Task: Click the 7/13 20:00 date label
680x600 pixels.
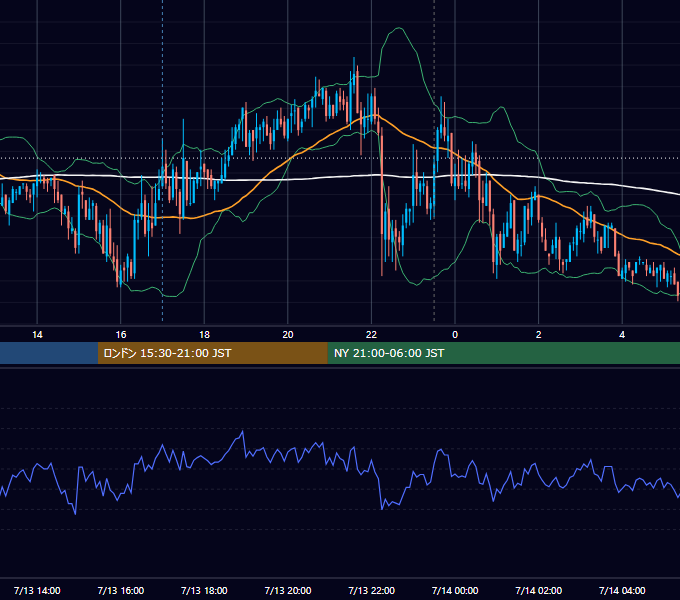Action: point(288,590)
